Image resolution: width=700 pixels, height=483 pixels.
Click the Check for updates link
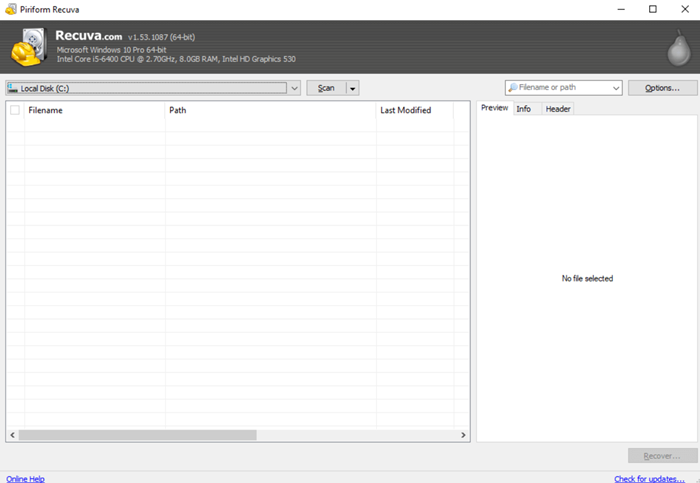point(650,479)
